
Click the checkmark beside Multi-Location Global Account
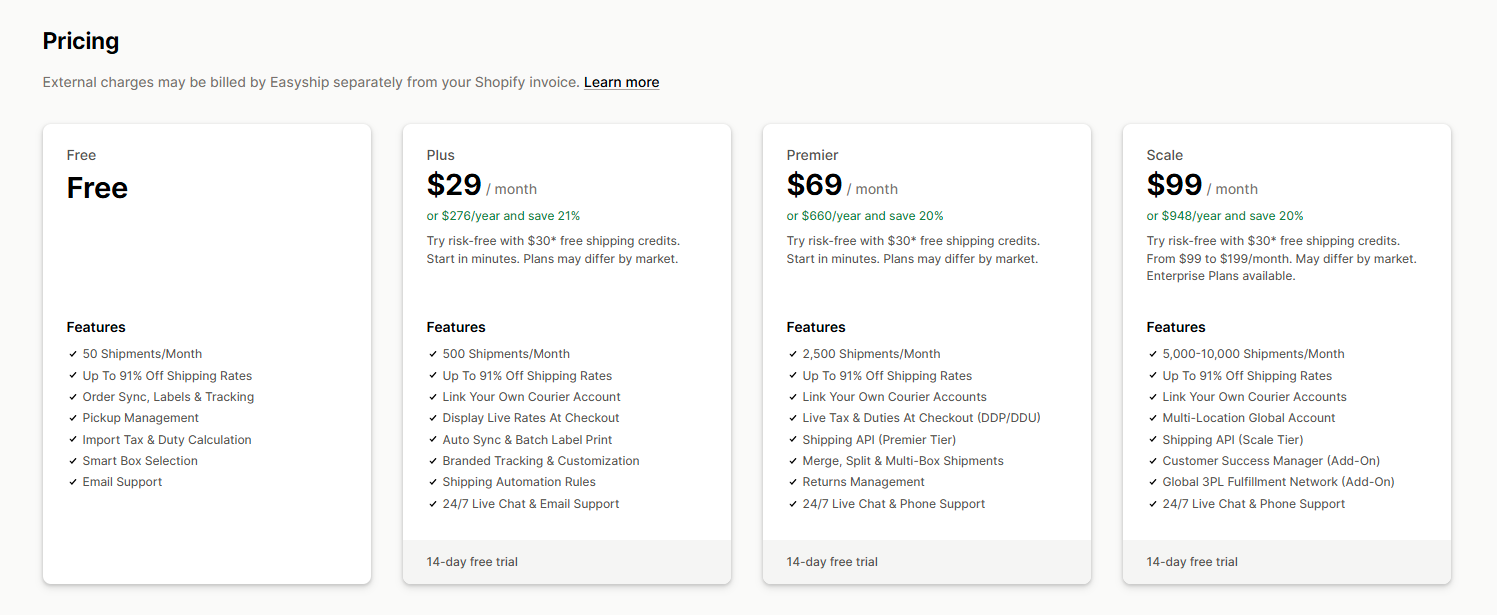(x=1153, y=418)
